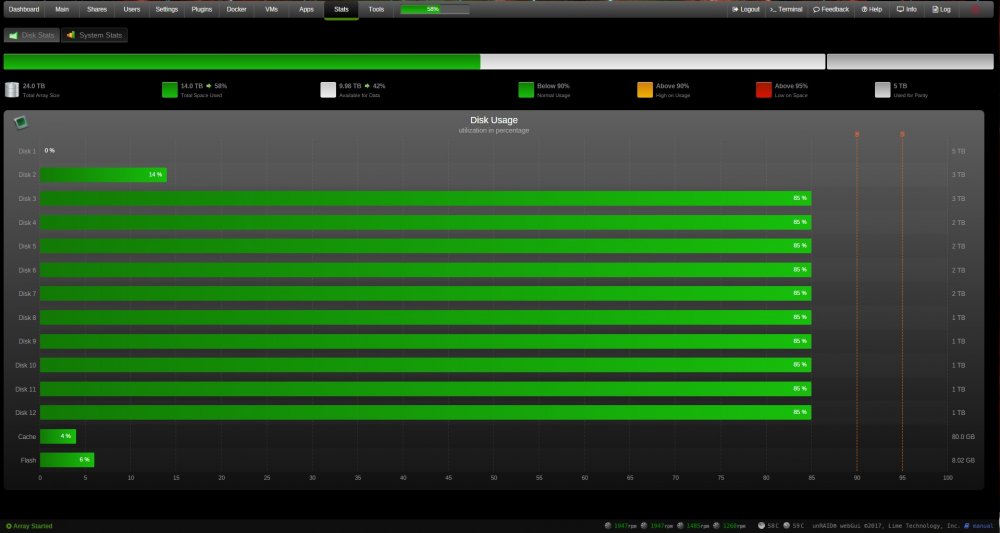The width and height of the screenshot is (1000, 533).
Task: Click the Disk 9 usage bar
Action: (425, 341)
